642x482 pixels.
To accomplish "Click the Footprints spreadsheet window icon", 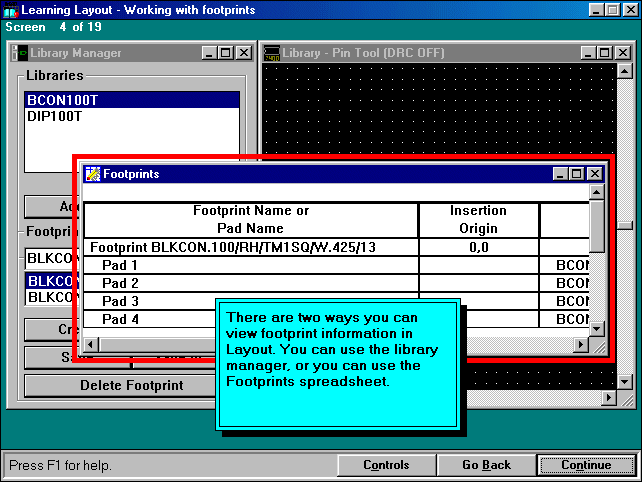I will point(93,174).
